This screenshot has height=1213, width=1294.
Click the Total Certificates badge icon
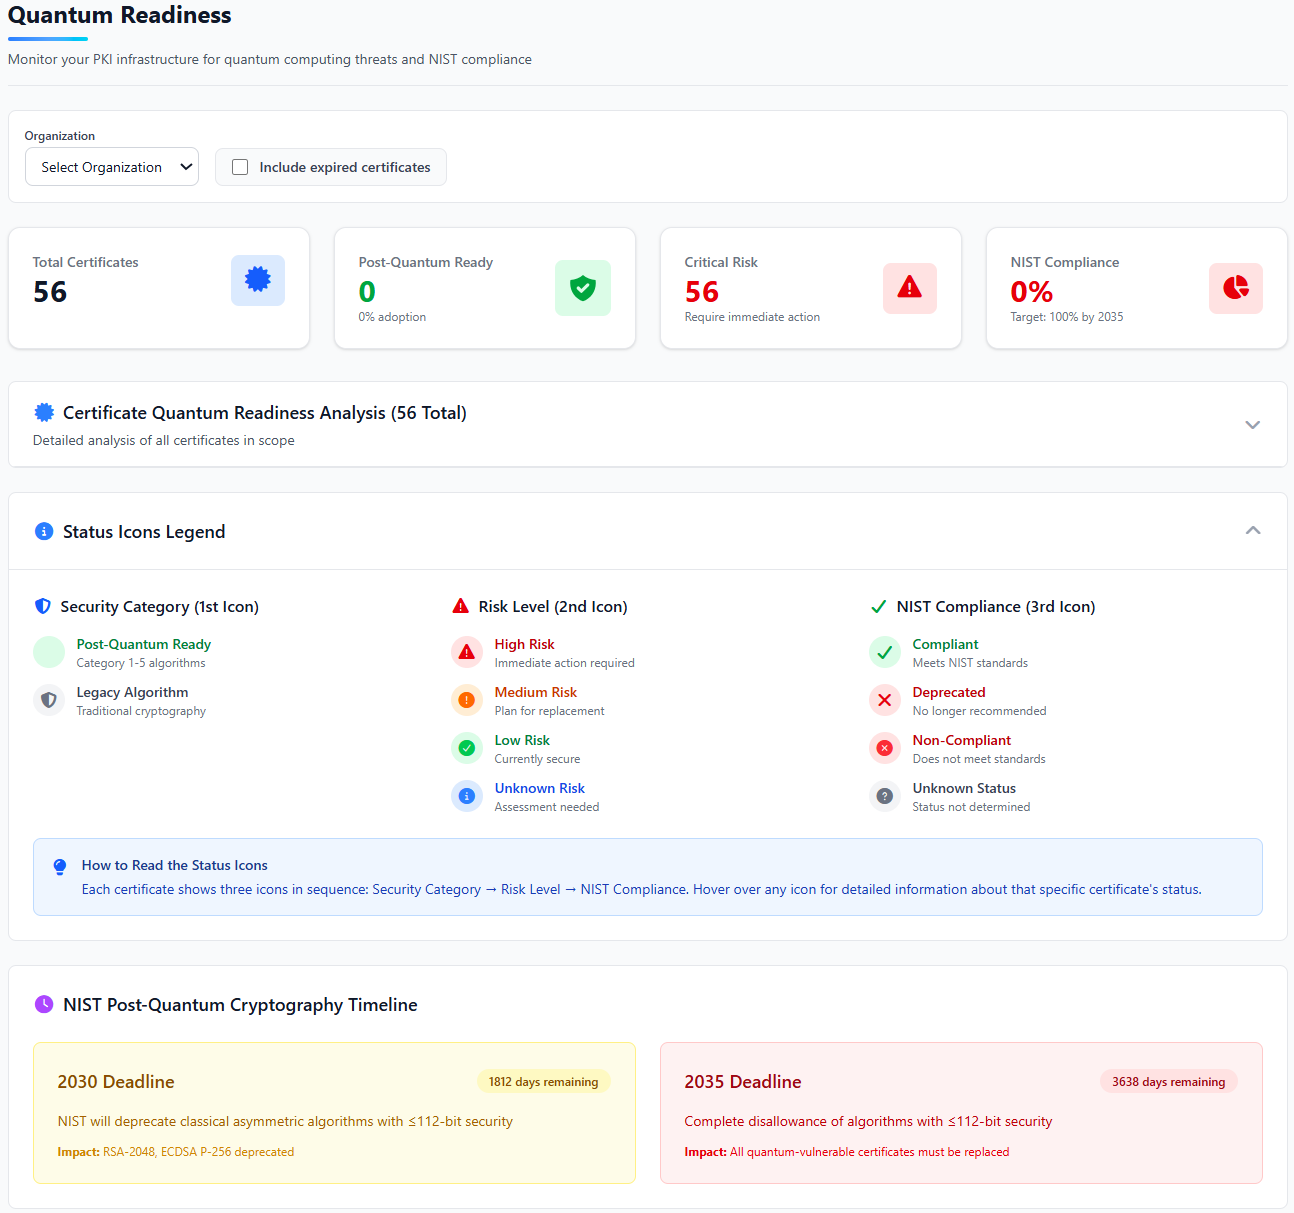tap(258, 280)
